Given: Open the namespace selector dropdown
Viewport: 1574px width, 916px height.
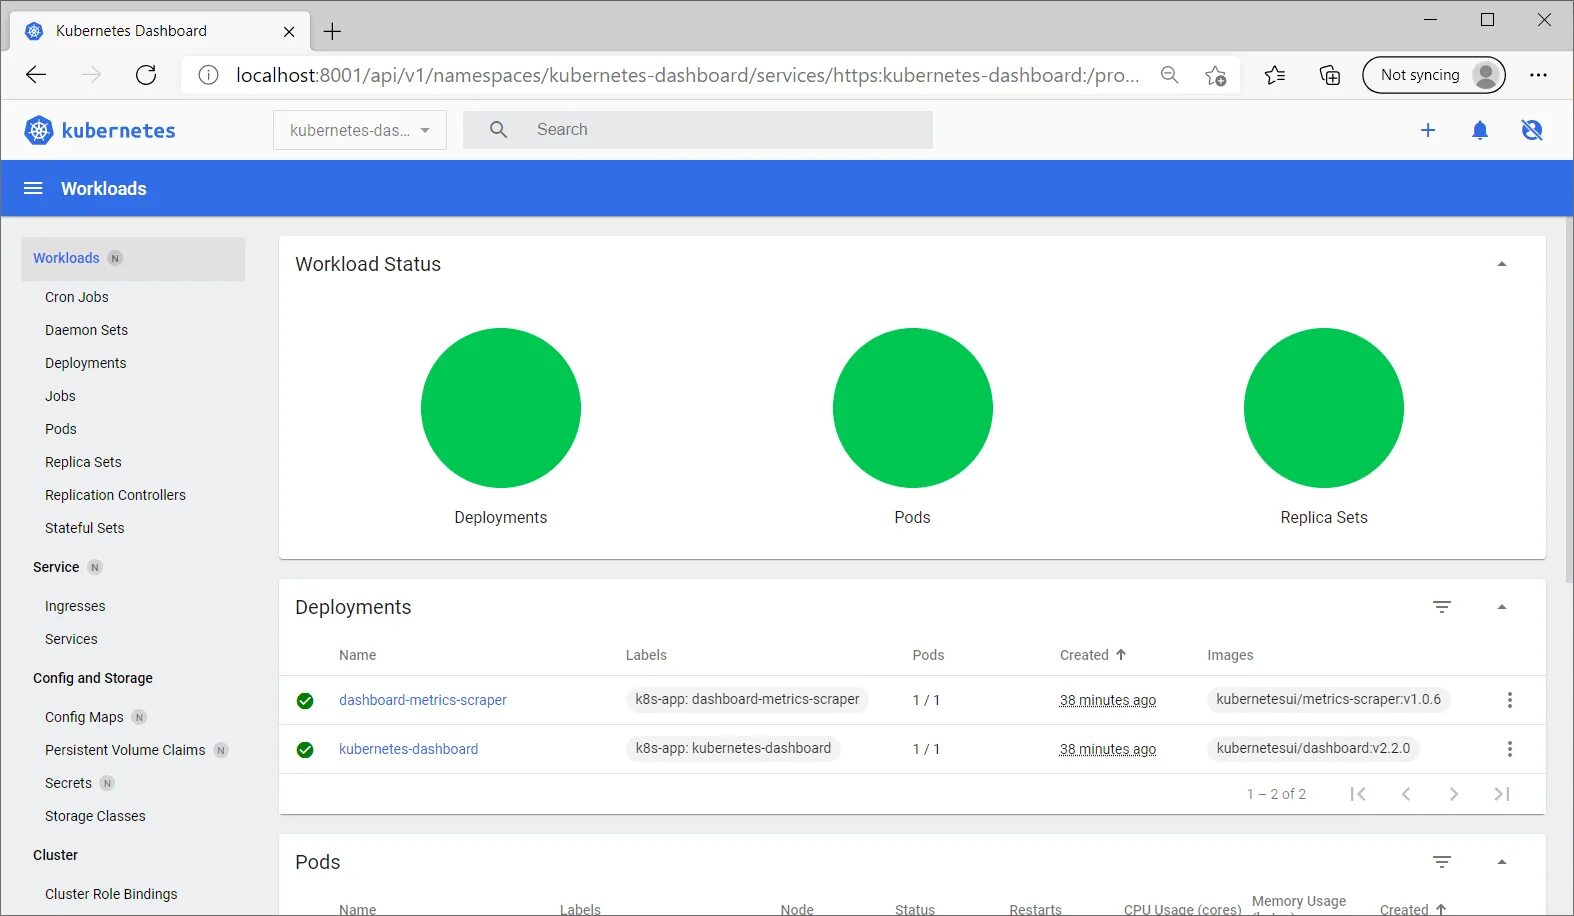Looking at the screenshot, I should [x=360, y=130].
